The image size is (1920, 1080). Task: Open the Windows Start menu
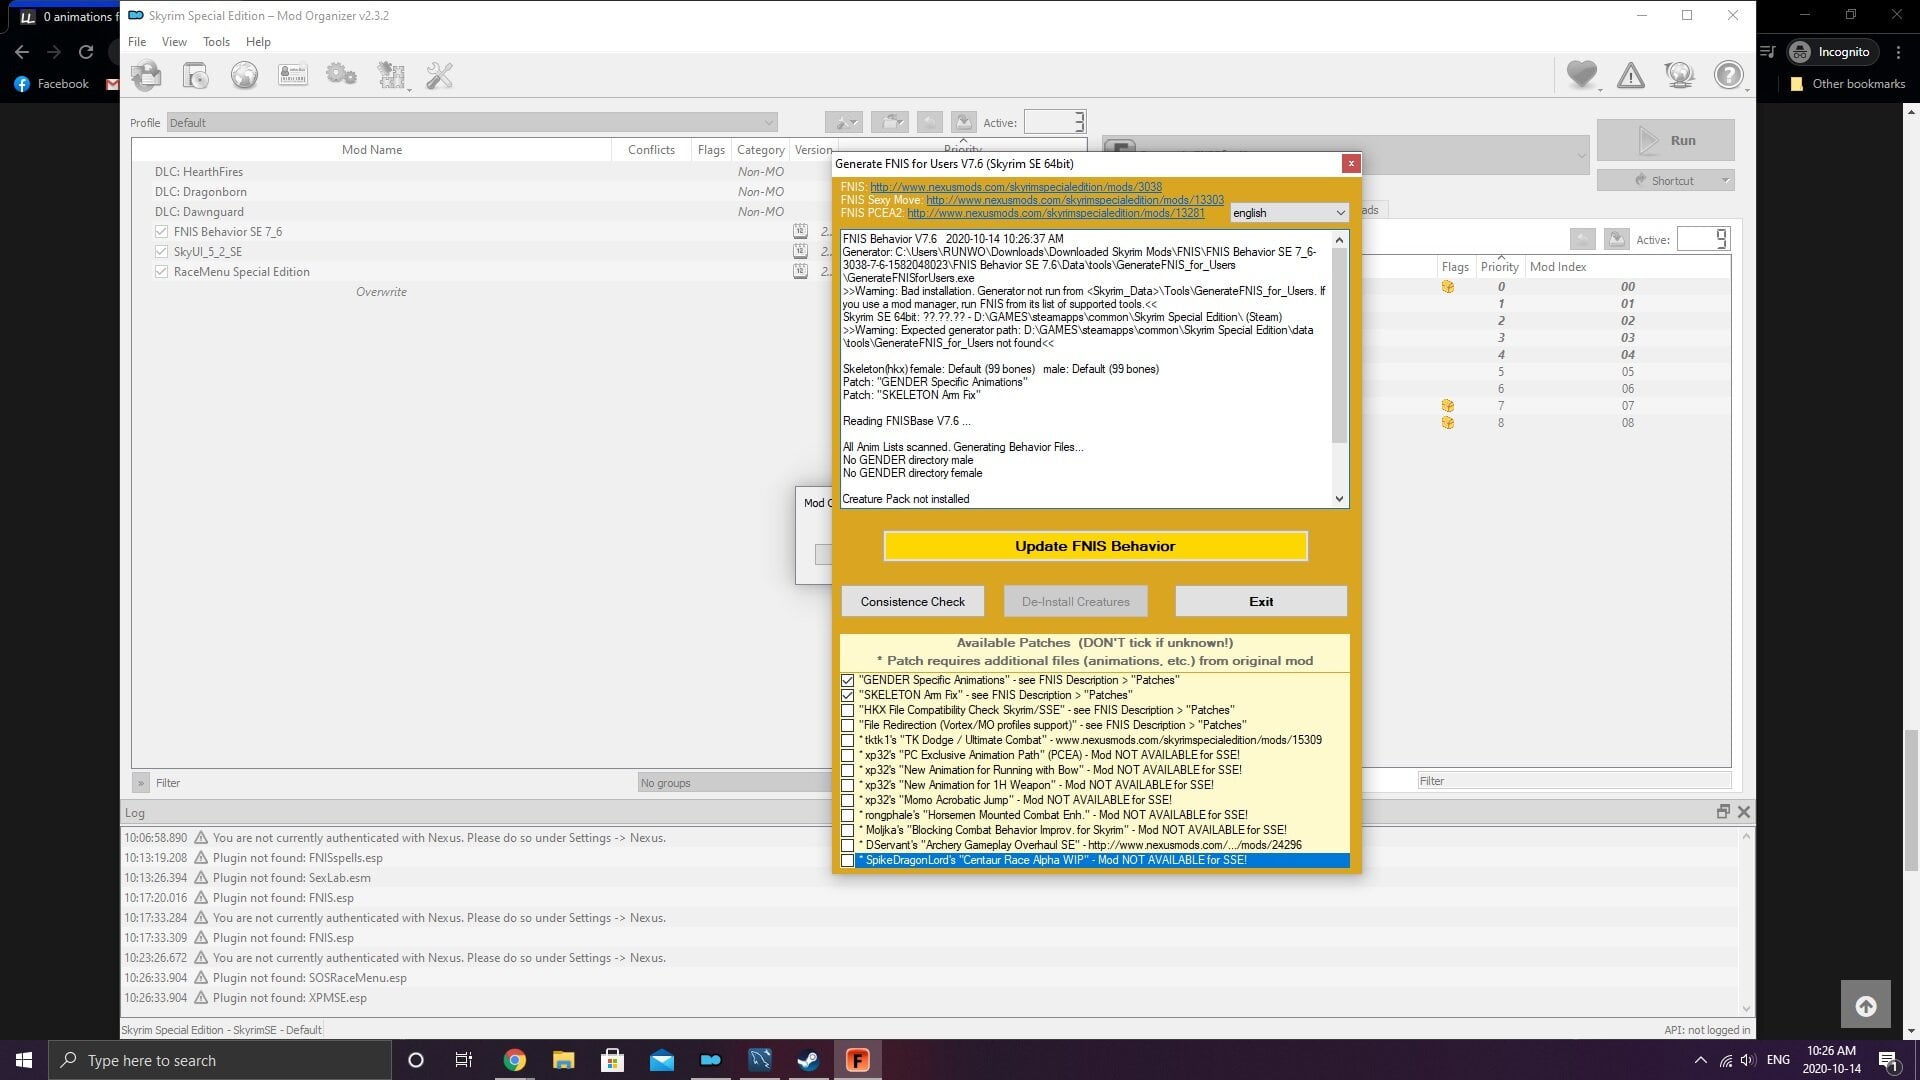(24, 1060)
